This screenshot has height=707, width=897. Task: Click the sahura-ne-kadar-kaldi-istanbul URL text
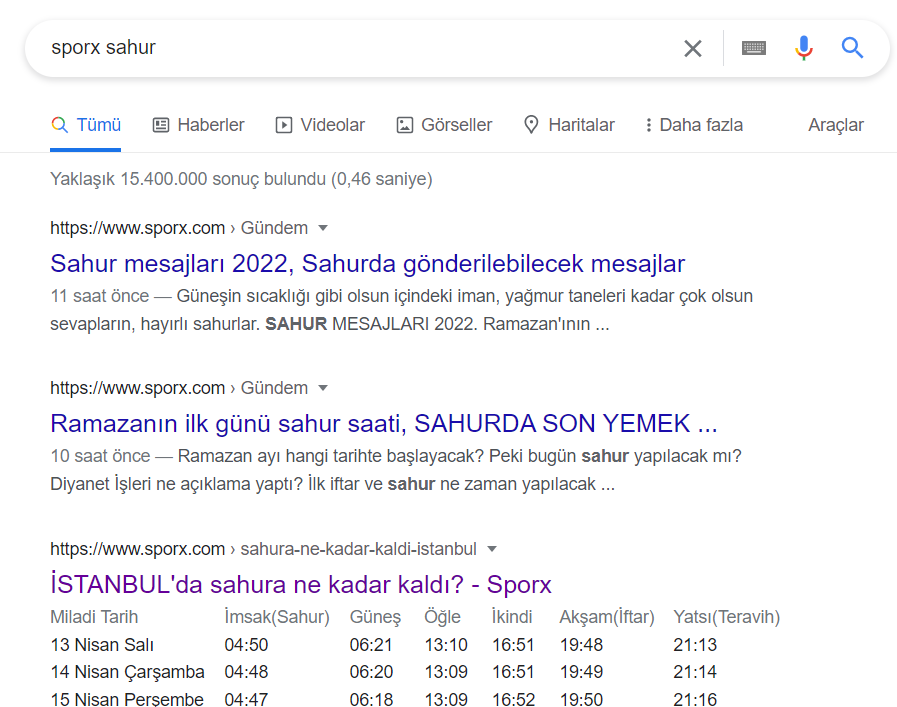263,549
